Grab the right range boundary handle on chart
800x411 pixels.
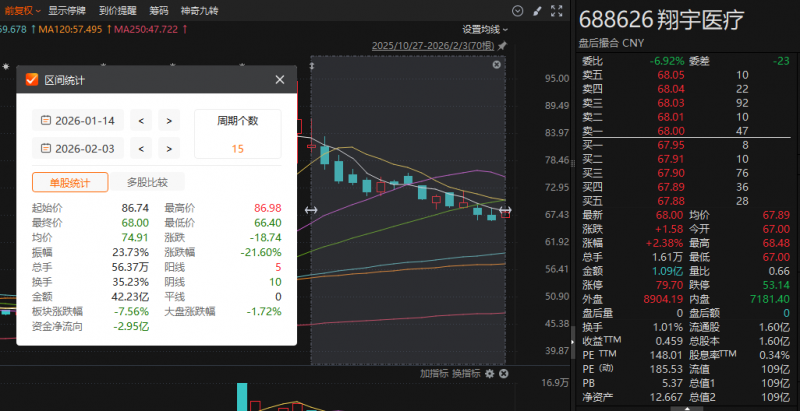[x=505, y=210]
